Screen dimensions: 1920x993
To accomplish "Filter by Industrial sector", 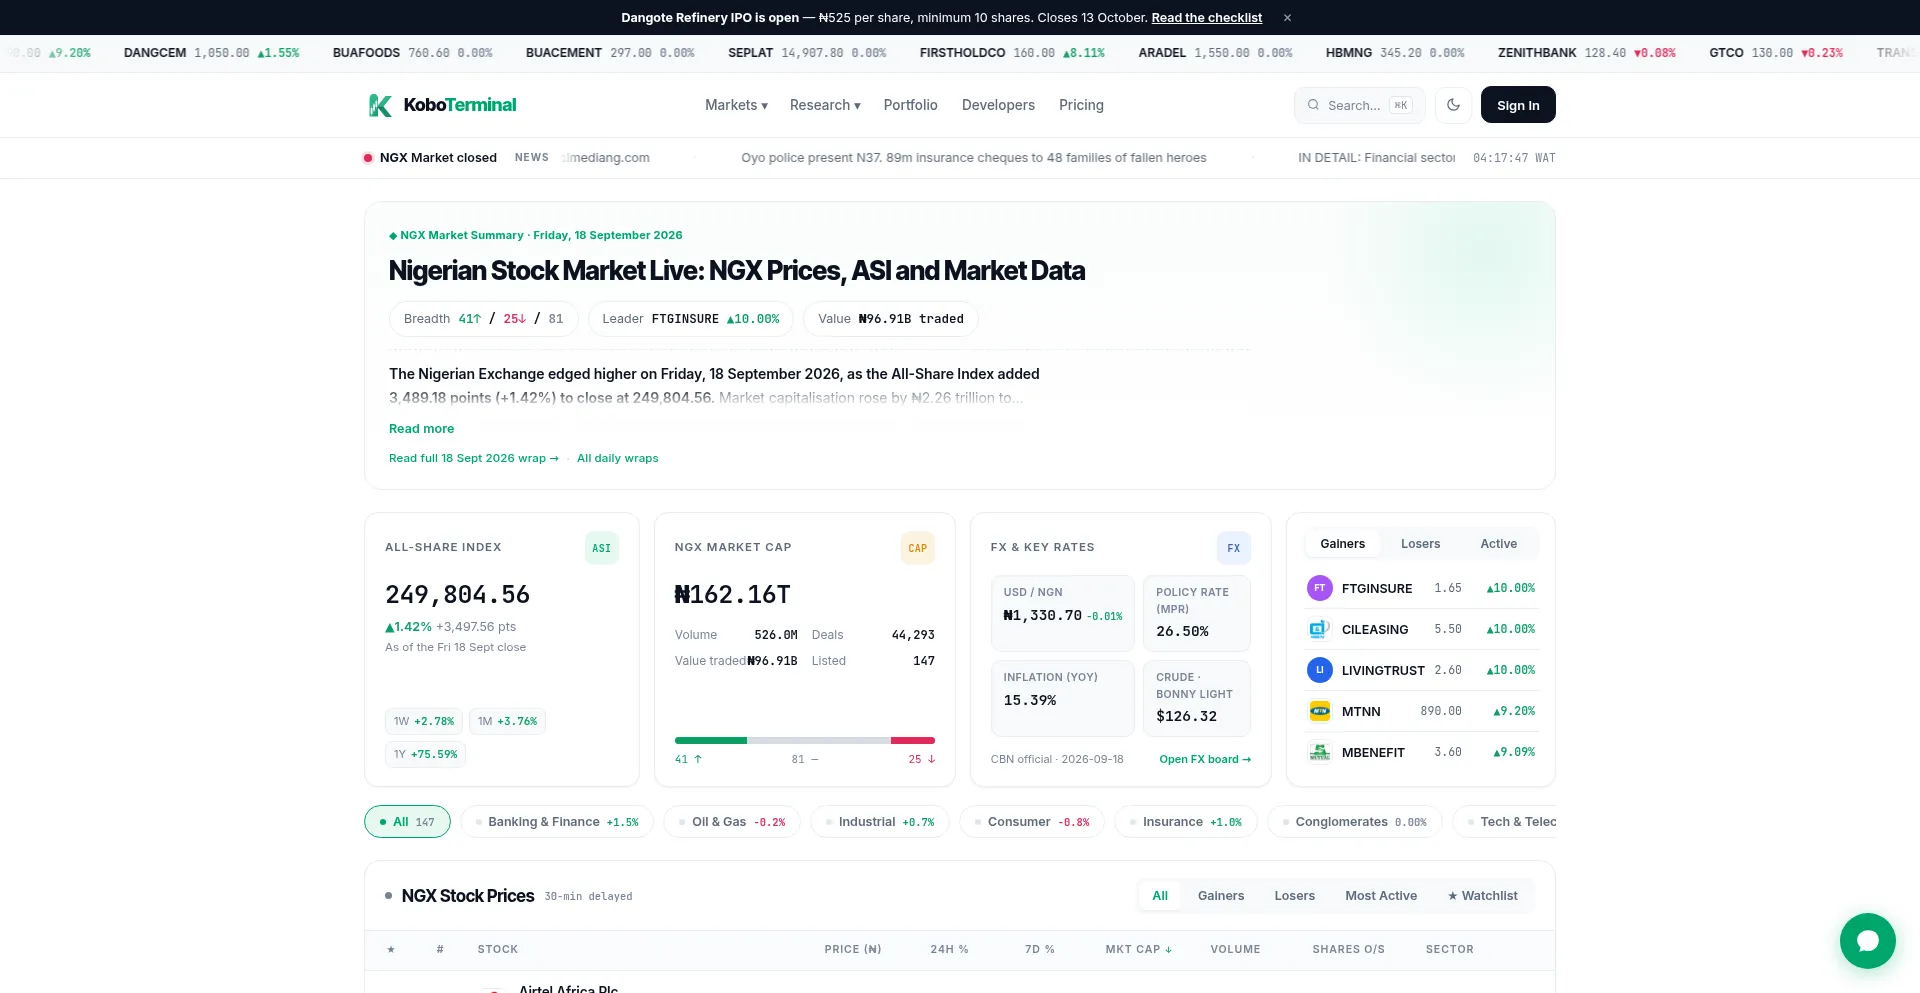I will pos(879,822).
